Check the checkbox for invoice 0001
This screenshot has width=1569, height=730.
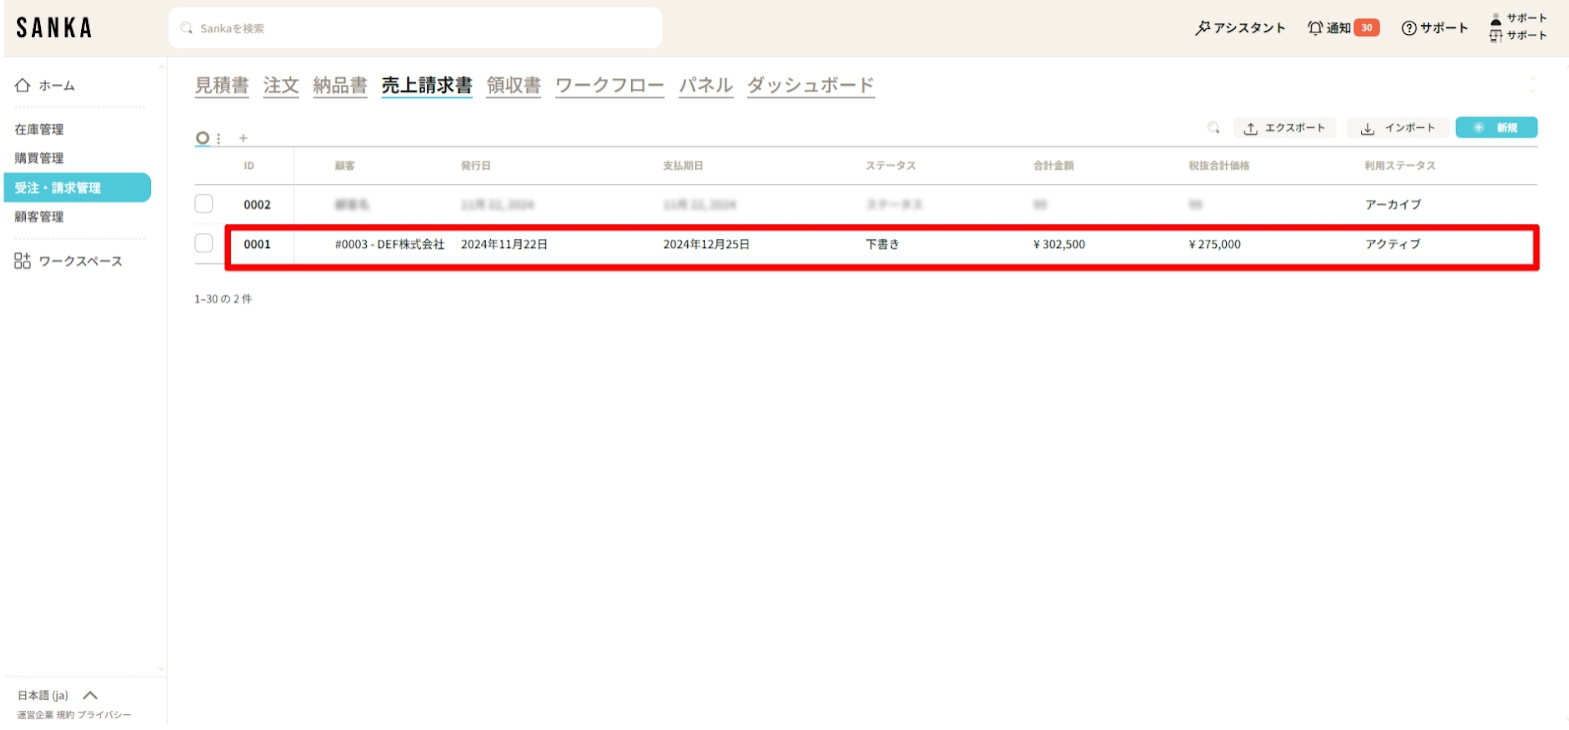[204, 243]
